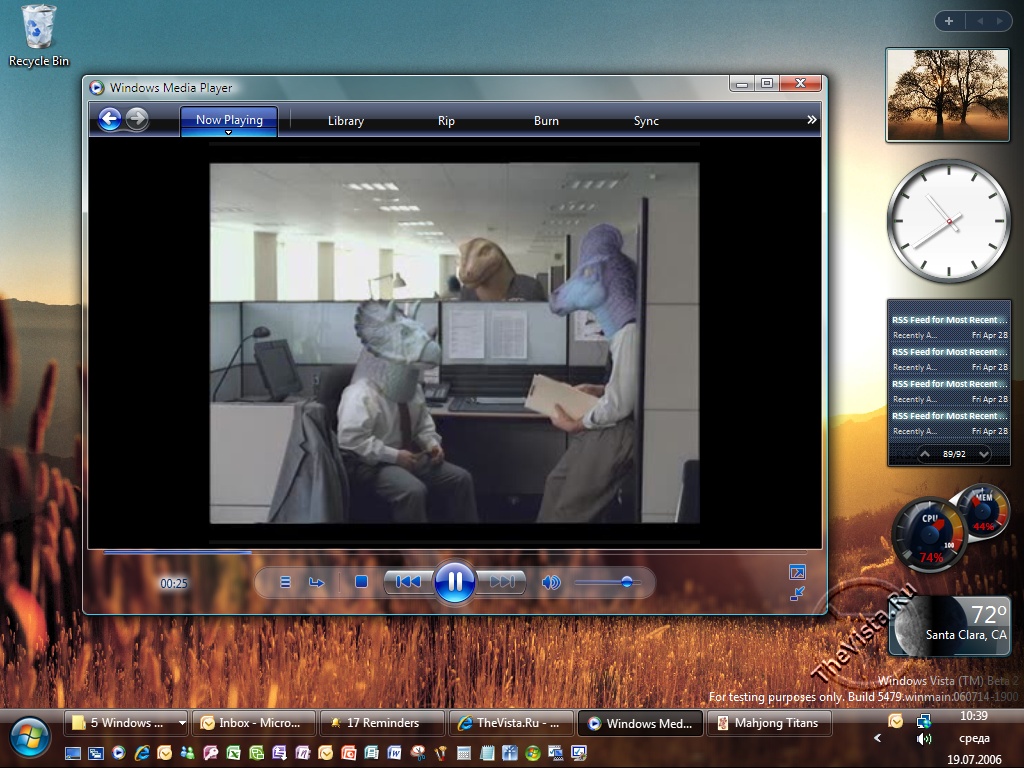The image size is (1024, 768).
Task: Open the system tray volume icon
Action: pyautogui.click(x=923, y=739)
